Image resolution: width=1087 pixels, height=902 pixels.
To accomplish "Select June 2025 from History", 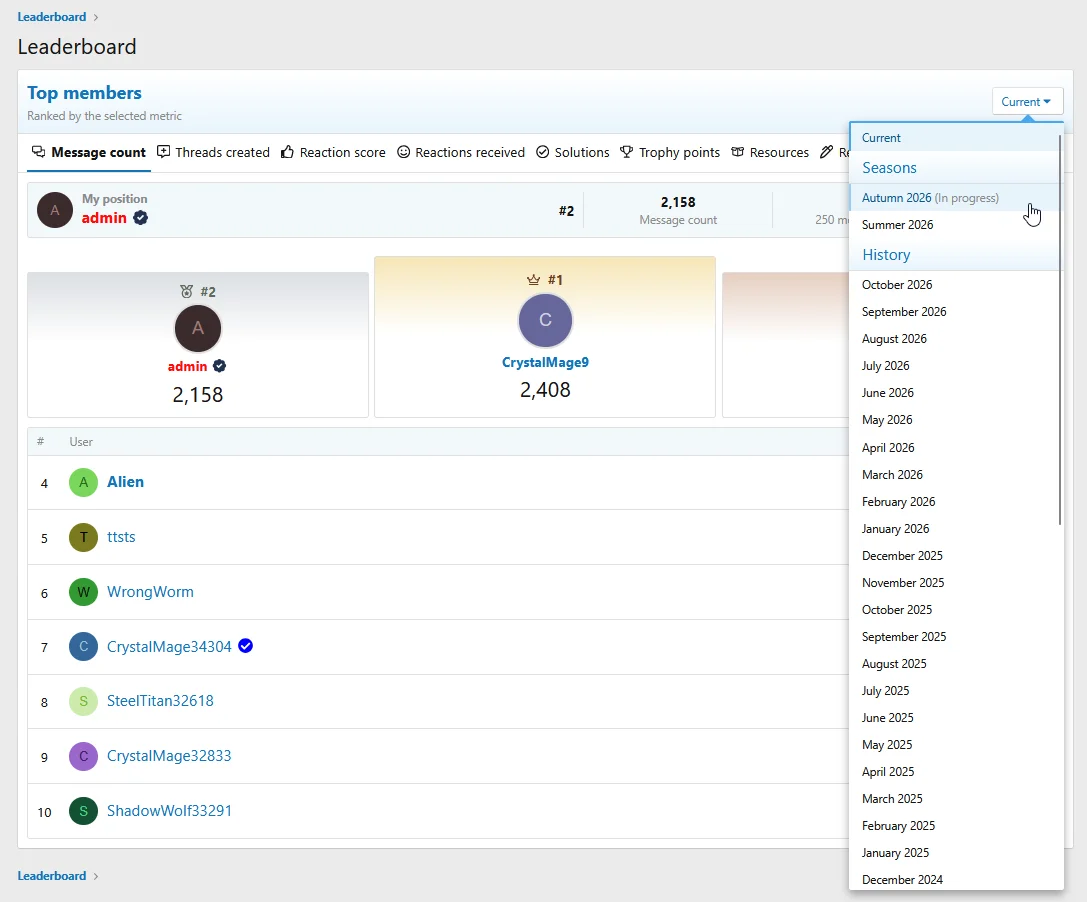I will click(956, 718).
